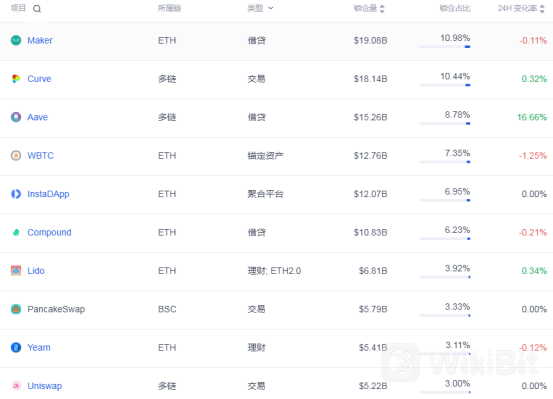Sort by 24H 变化率 change arrows

[x=542, y=9]
